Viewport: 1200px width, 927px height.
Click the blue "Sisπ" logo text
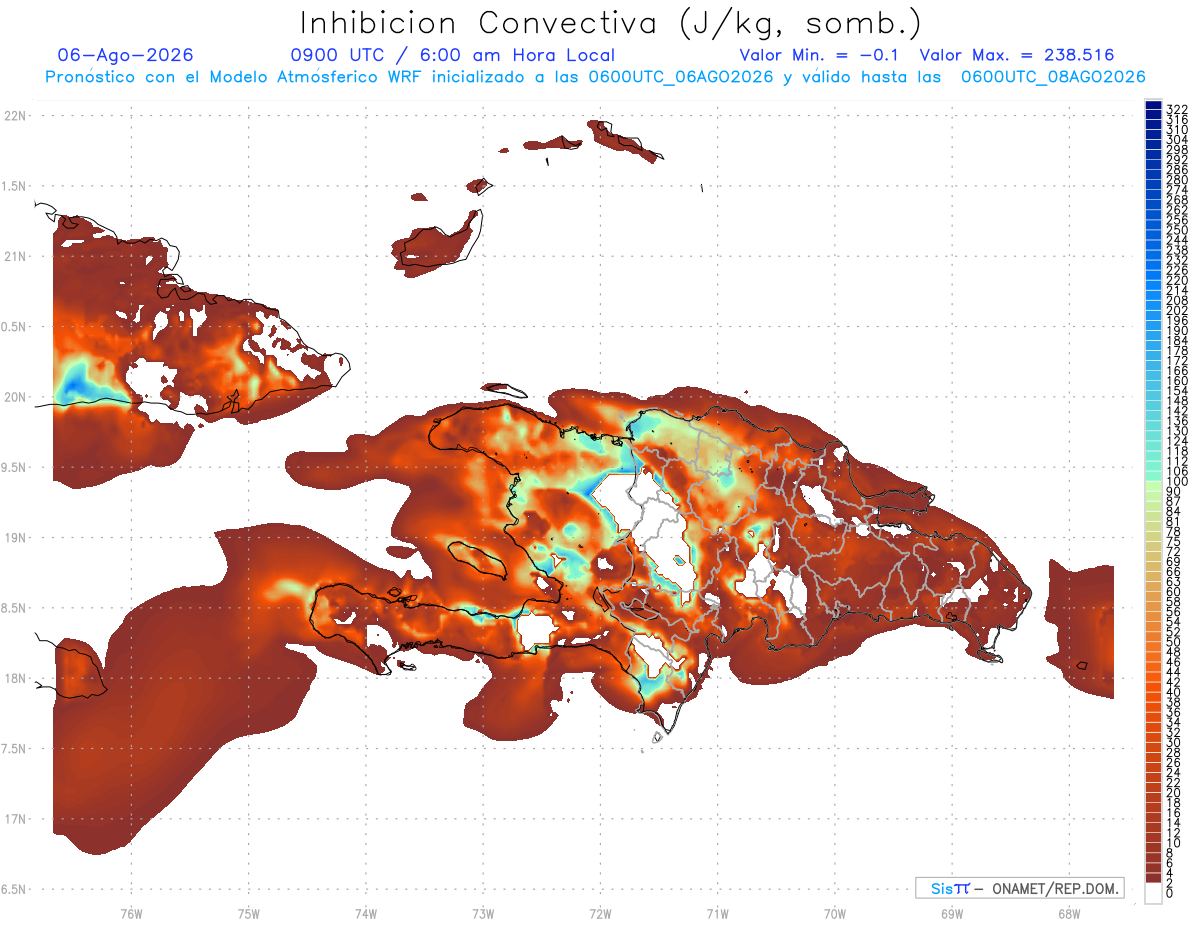pos(949,888)
